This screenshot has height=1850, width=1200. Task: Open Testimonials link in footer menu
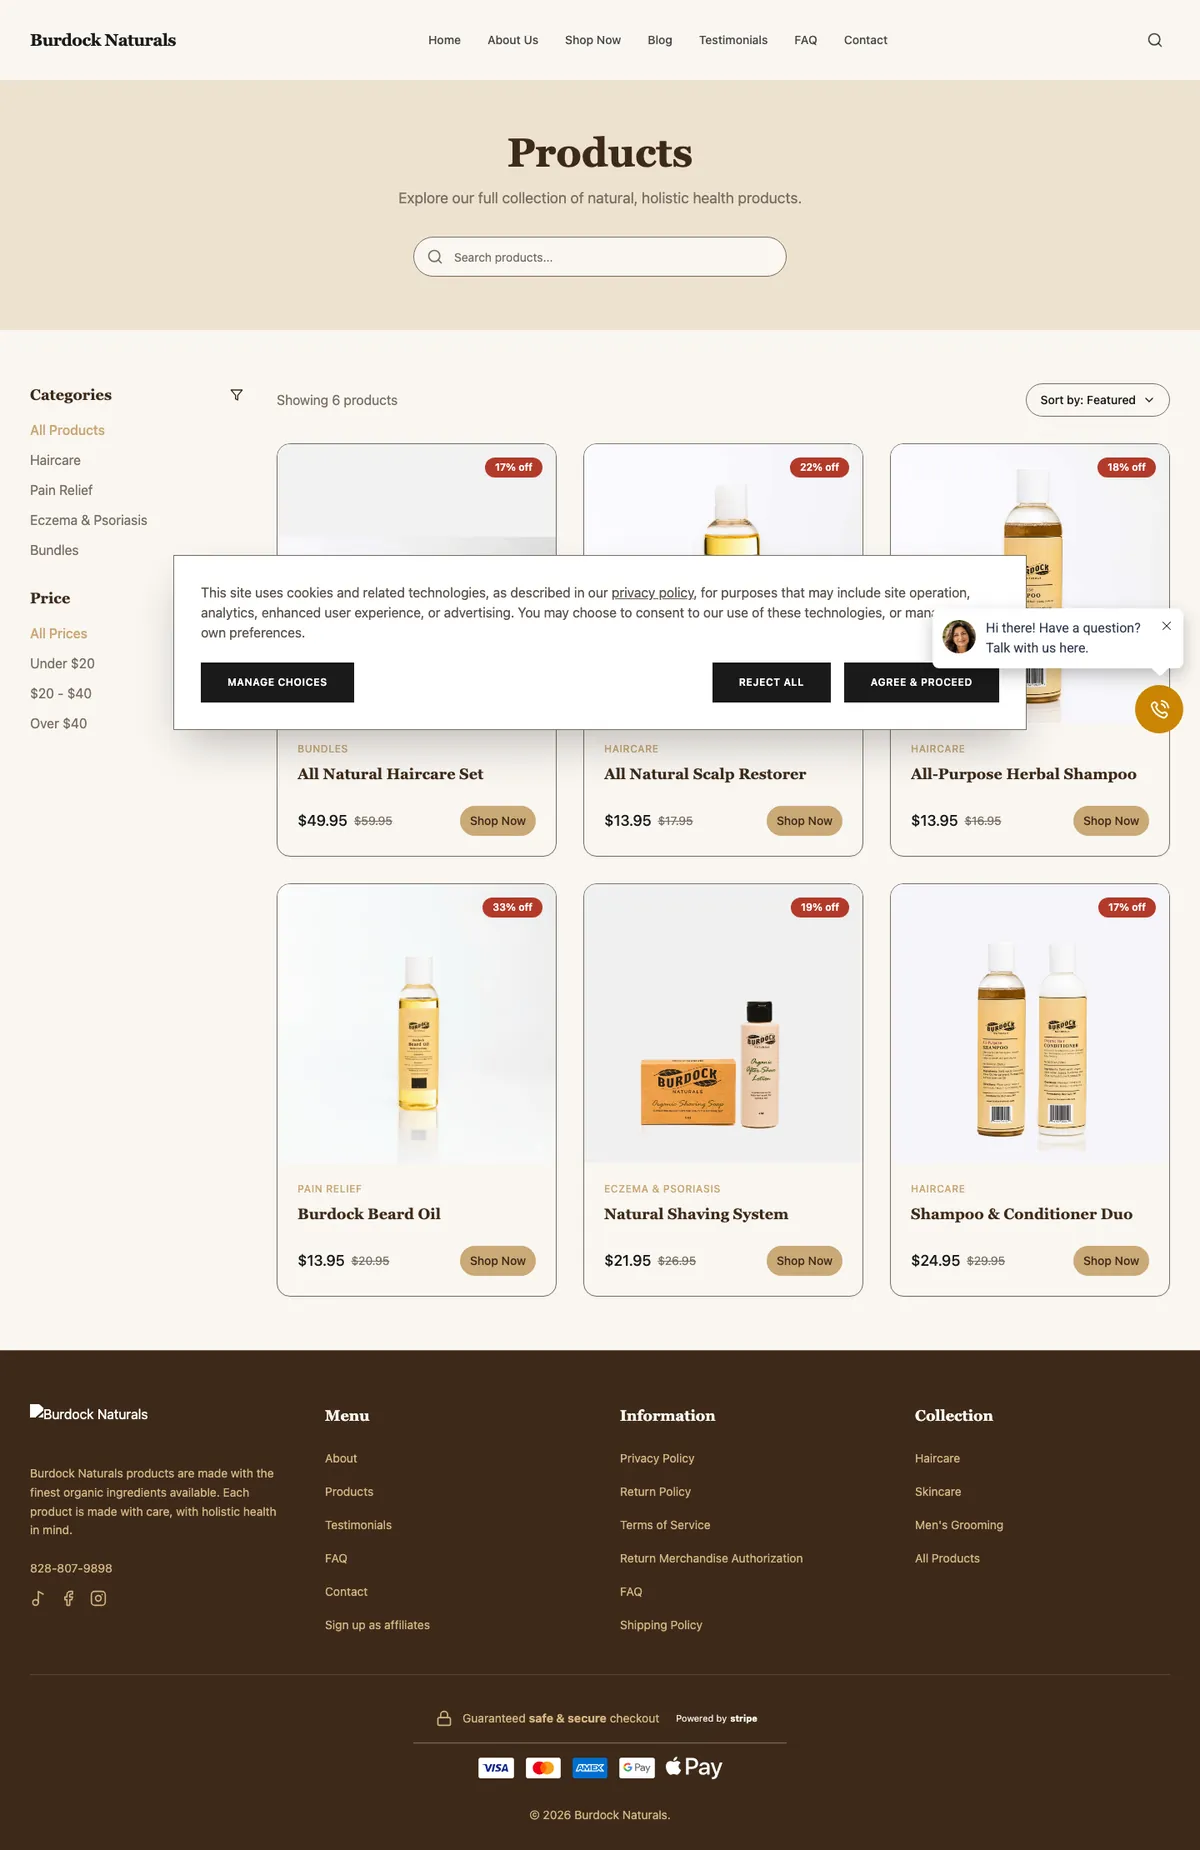[x=358, y=1525]
